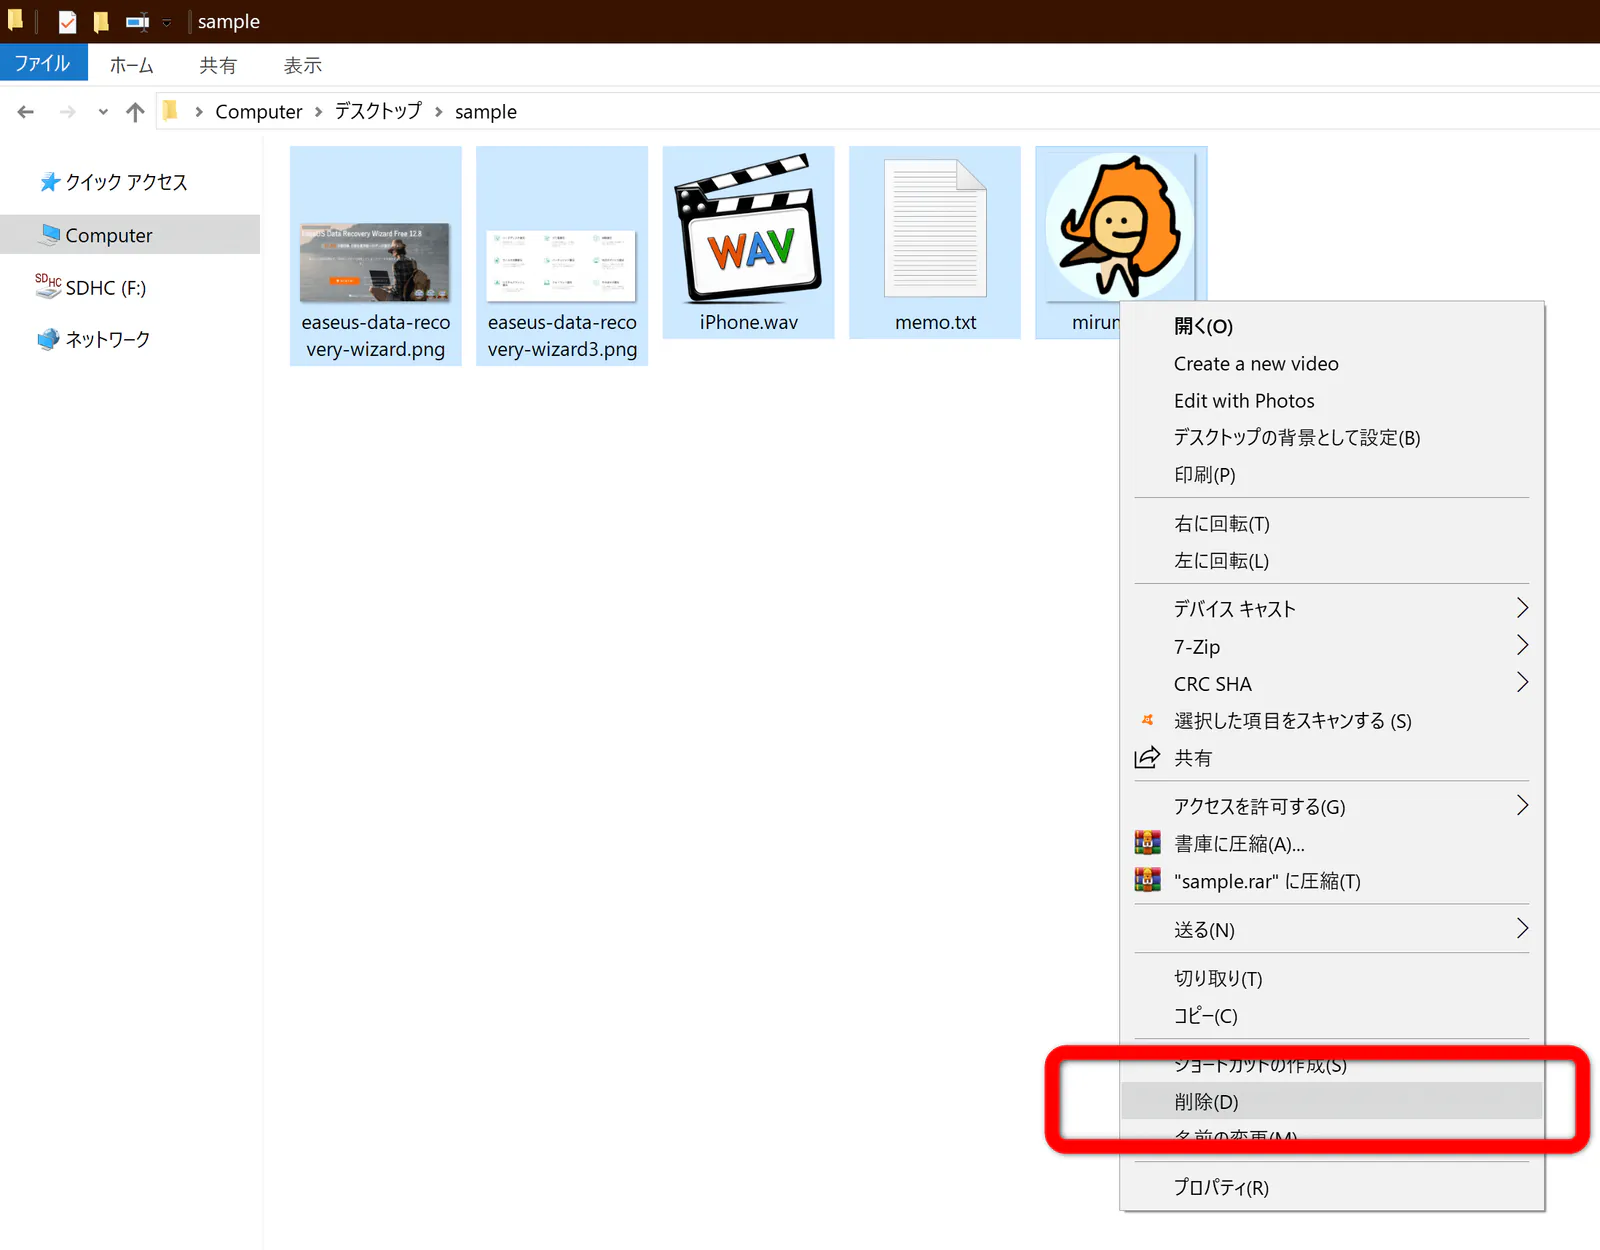Switch to the ホーム ribbon tab
This screenshot has height=1250, width=1600.
[x=131, y=65]
